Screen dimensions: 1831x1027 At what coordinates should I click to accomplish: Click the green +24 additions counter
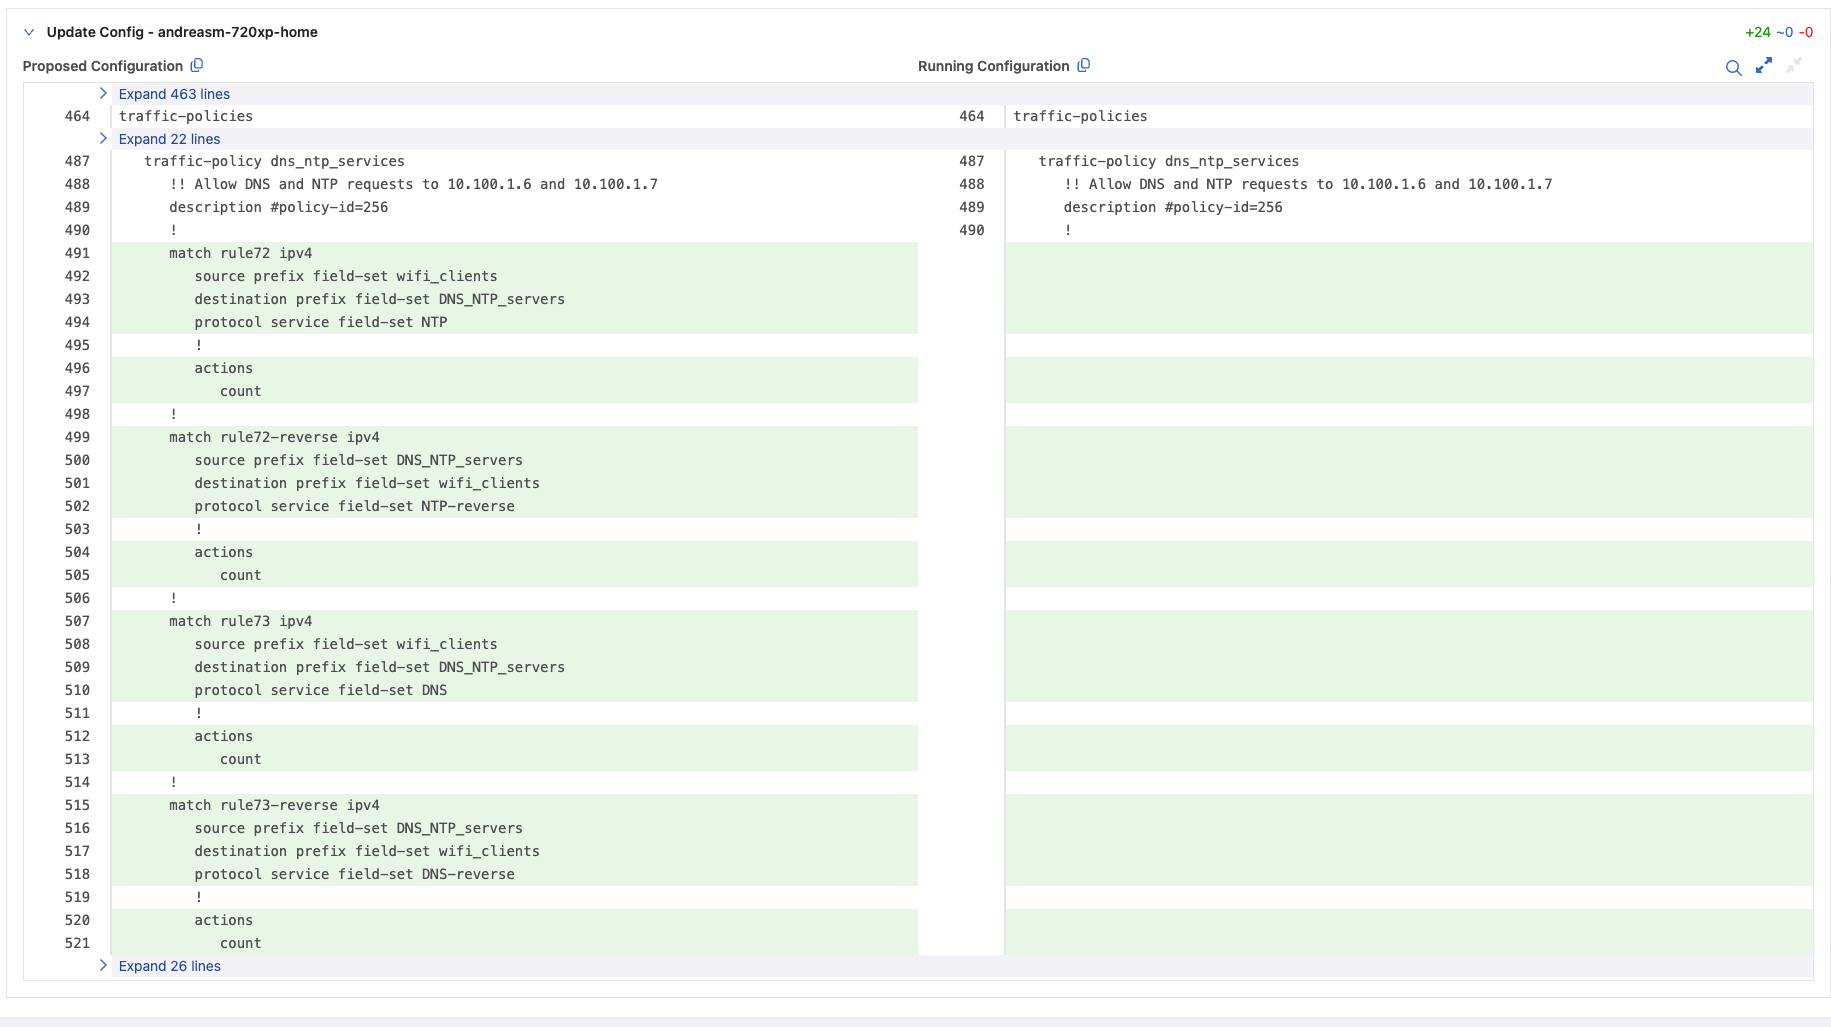click(1757, 32)
